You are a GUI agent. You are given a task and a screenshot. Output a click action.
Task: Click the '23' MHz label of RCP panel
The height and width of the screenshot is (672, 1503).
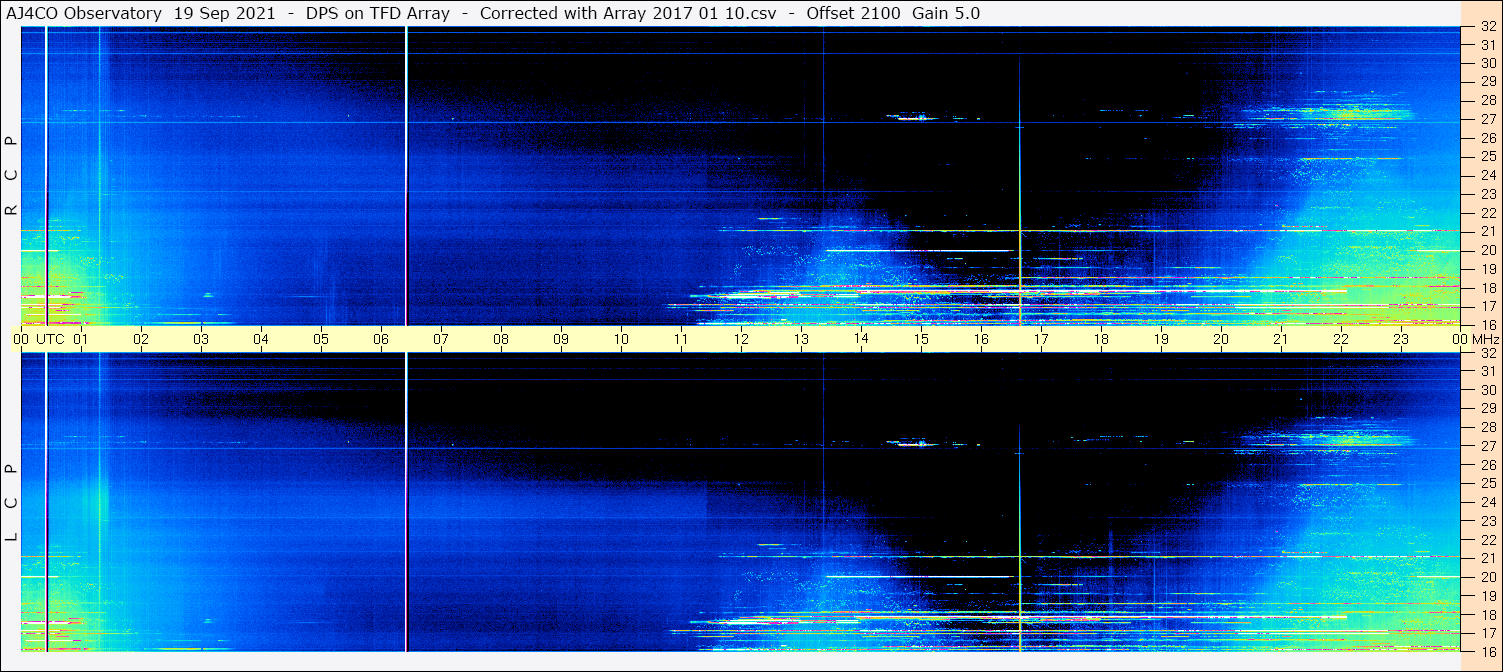(1488, 194)
